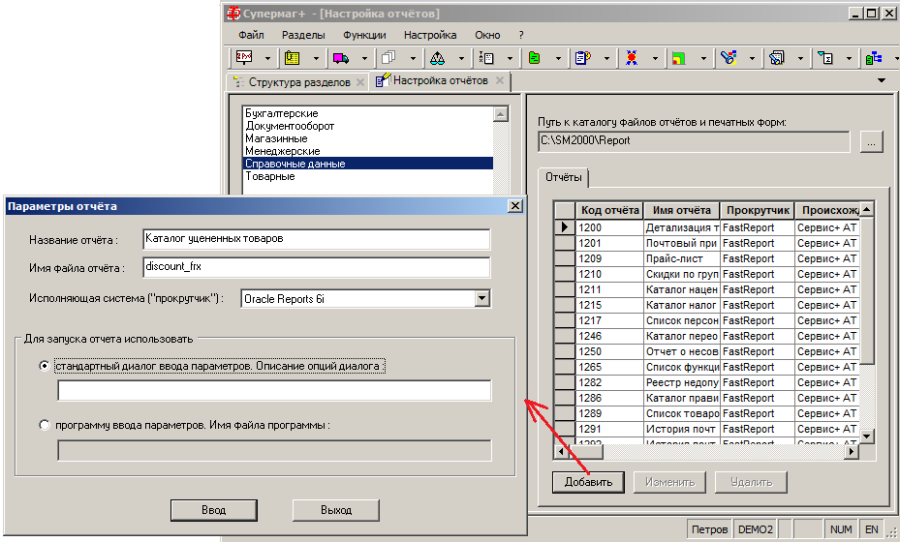Open dropdown next to red star icon
The width and height of the screenshot is (900, 542).
click(x=655, y=58)
